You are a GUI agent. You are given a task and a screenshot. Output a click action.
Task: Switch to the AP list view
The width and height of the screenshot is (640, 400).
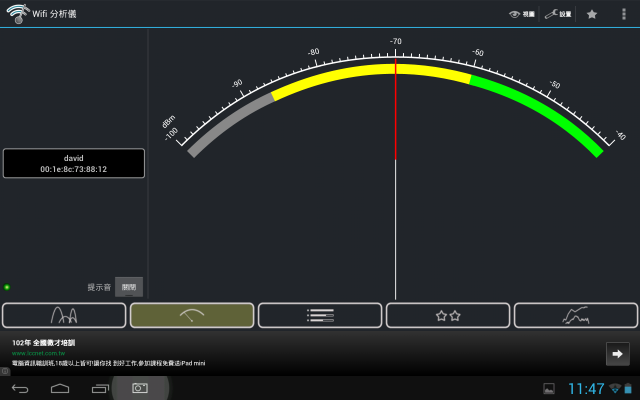tap(320, 315)
